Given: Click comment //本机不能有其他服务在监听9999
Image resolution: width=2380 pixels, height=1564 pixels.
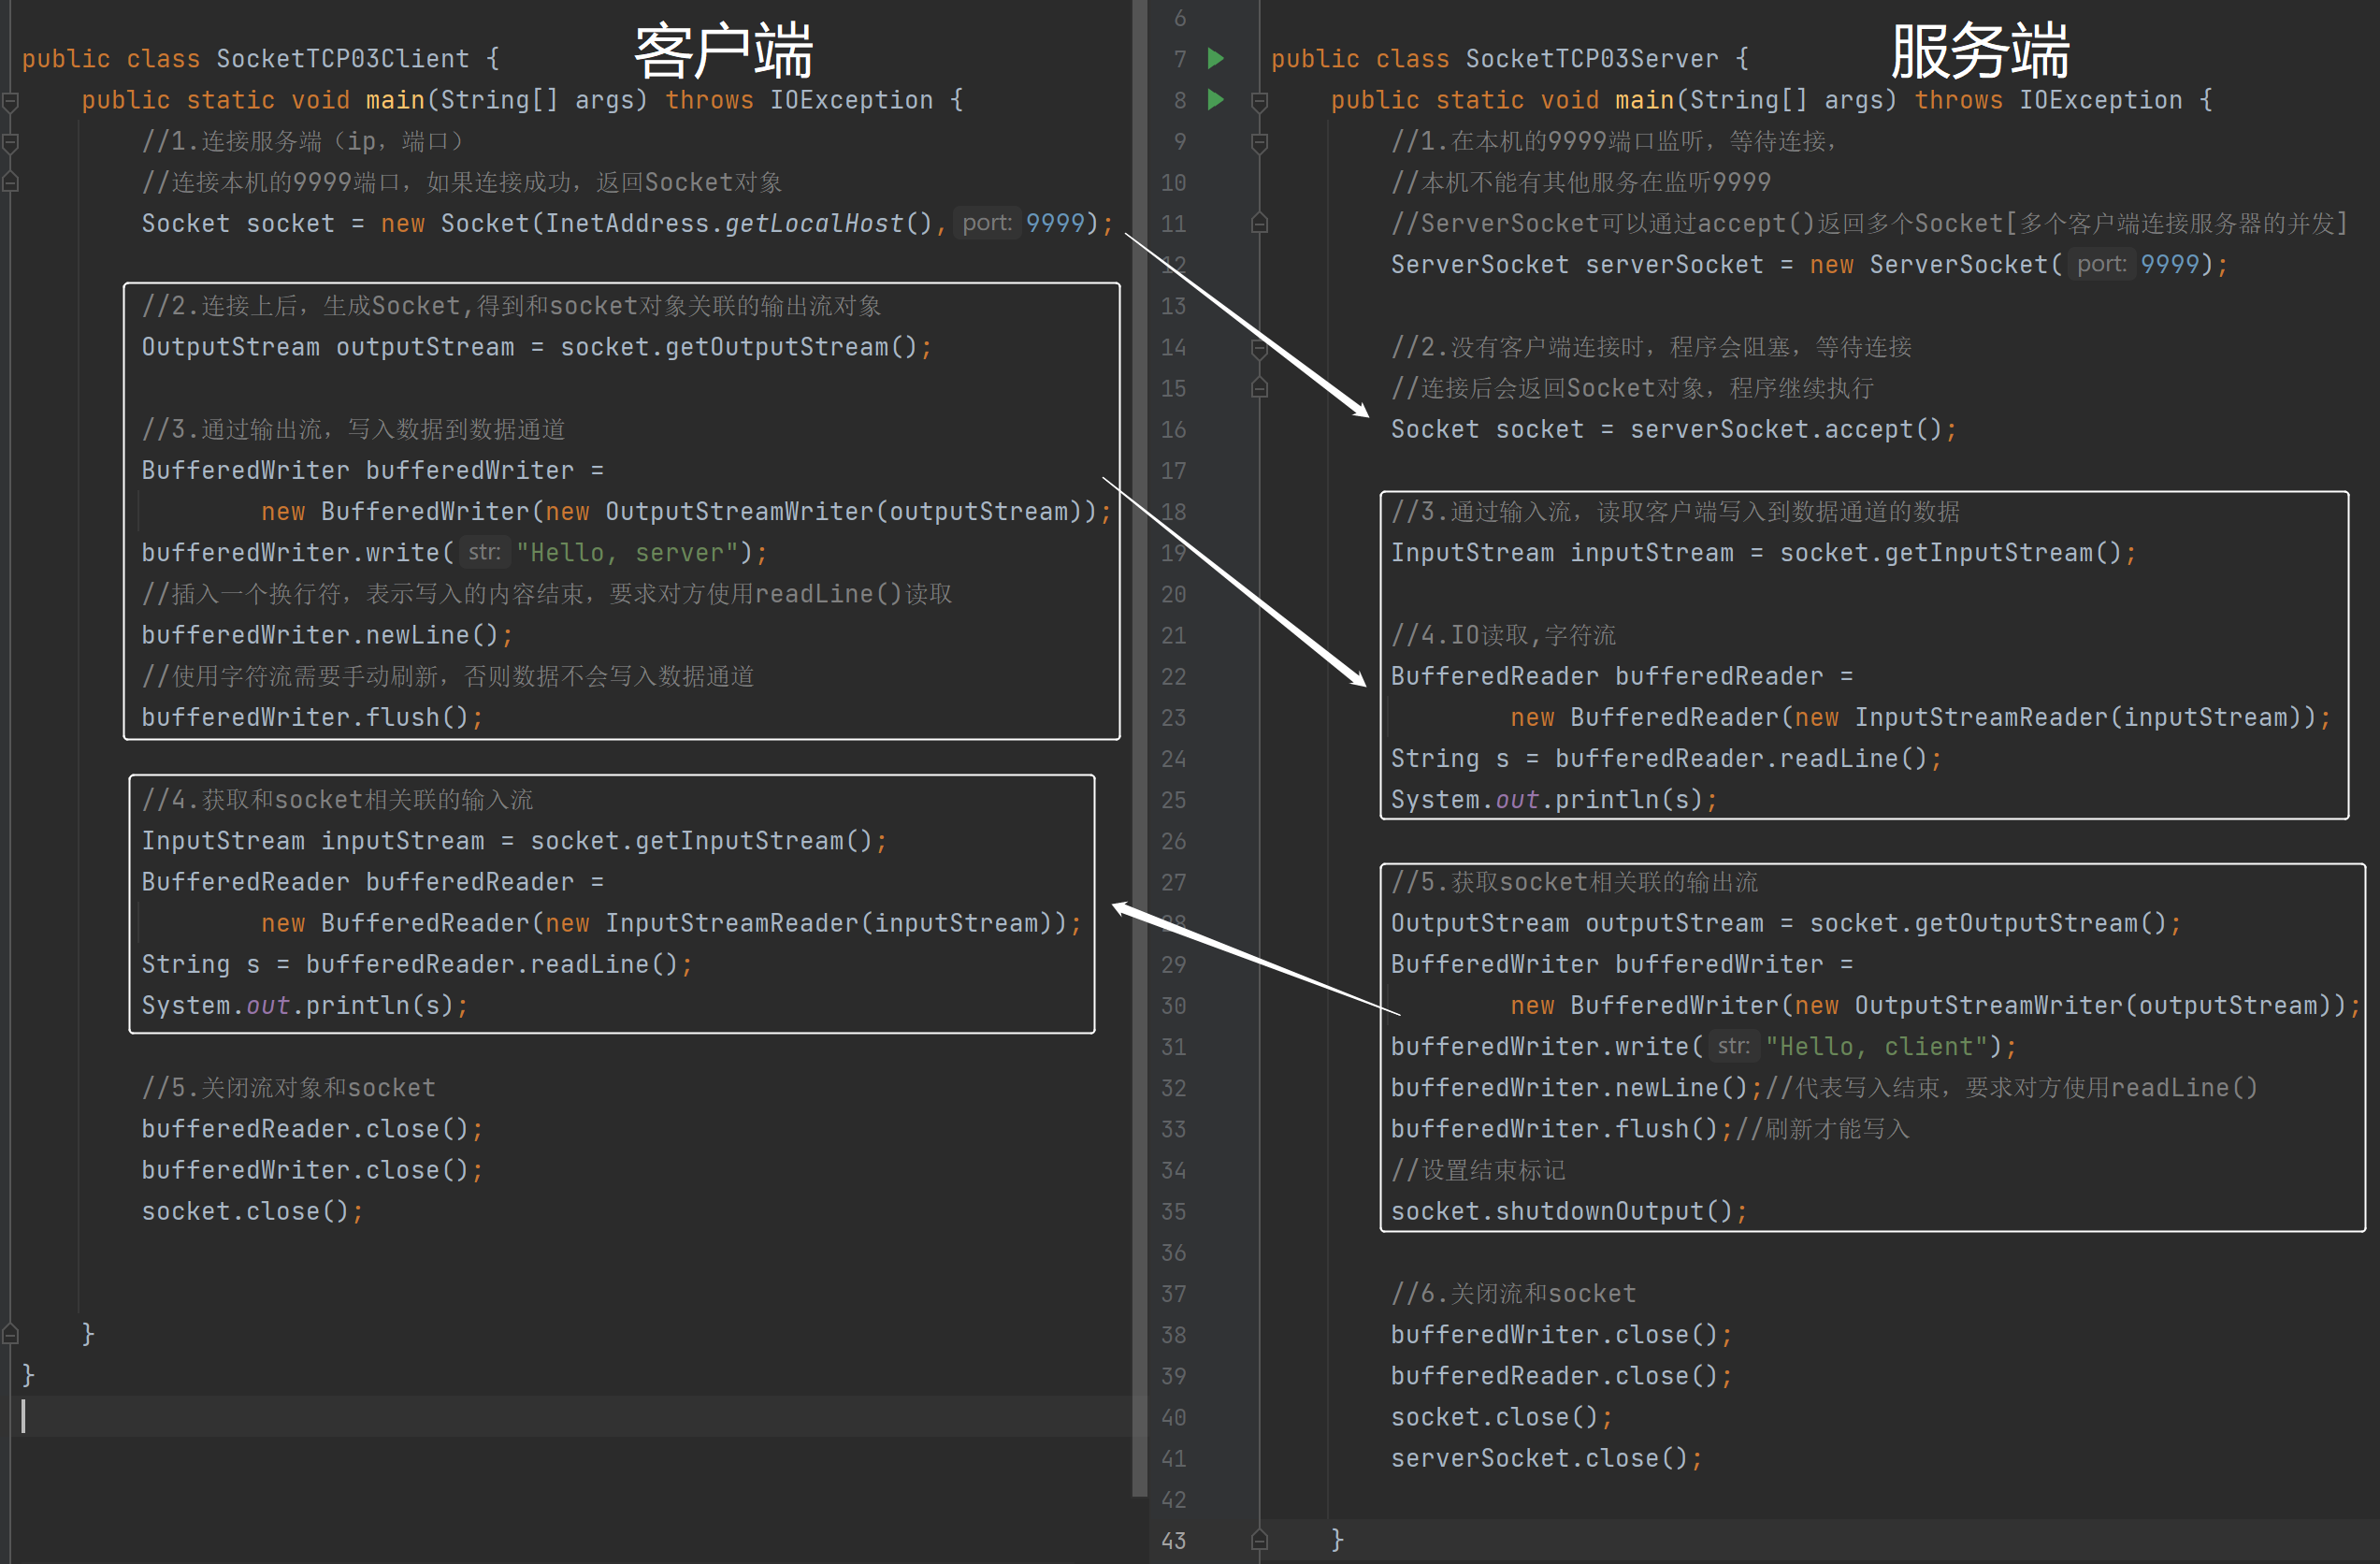Looking at the screenshot, I should click(1580, 182).
